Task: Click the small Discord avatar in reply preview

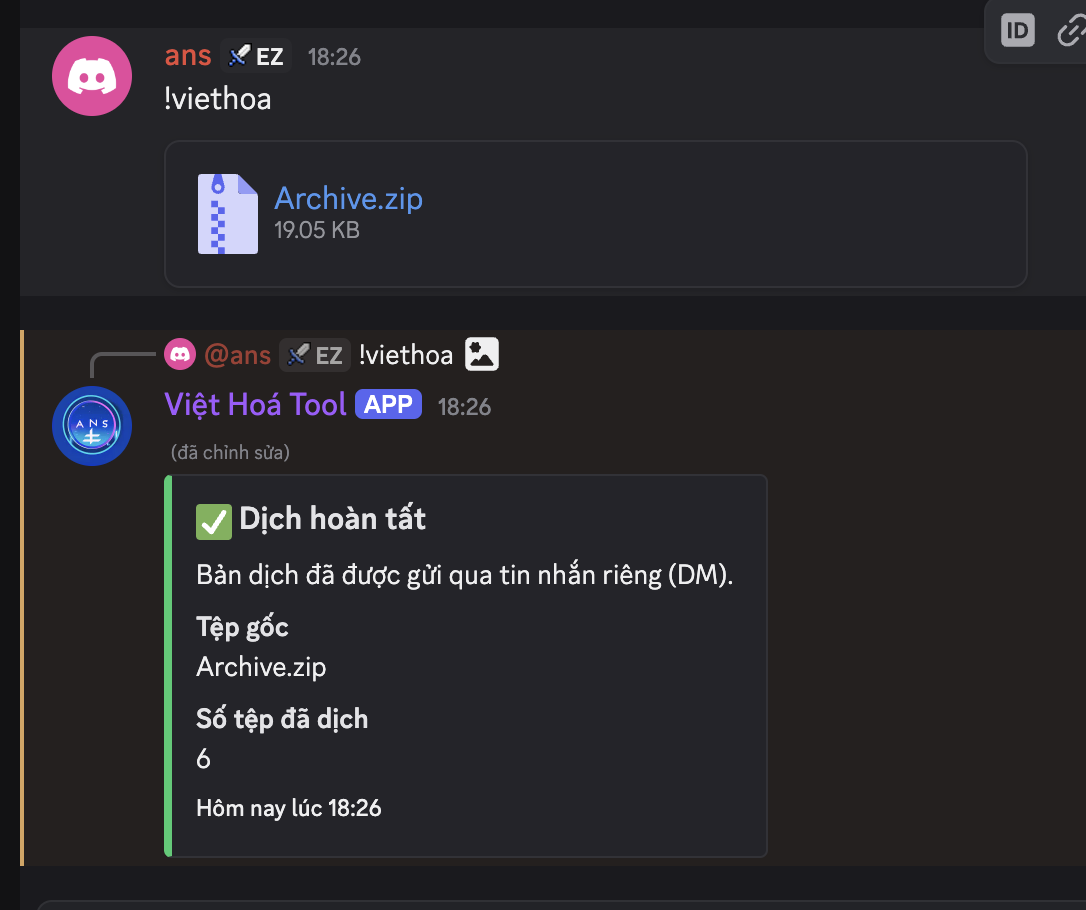Action: tap(180, 354)
